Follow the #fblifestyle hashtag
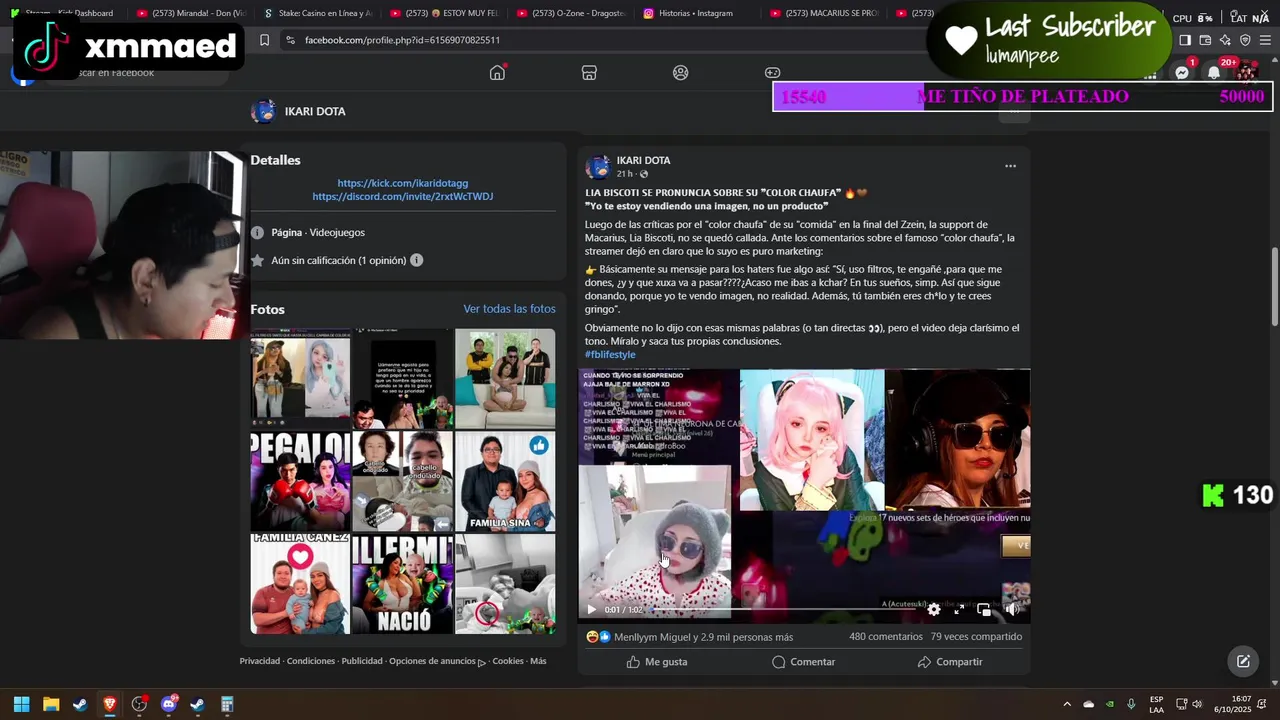This screenshot has height=720, width=1280. [610, 354]
